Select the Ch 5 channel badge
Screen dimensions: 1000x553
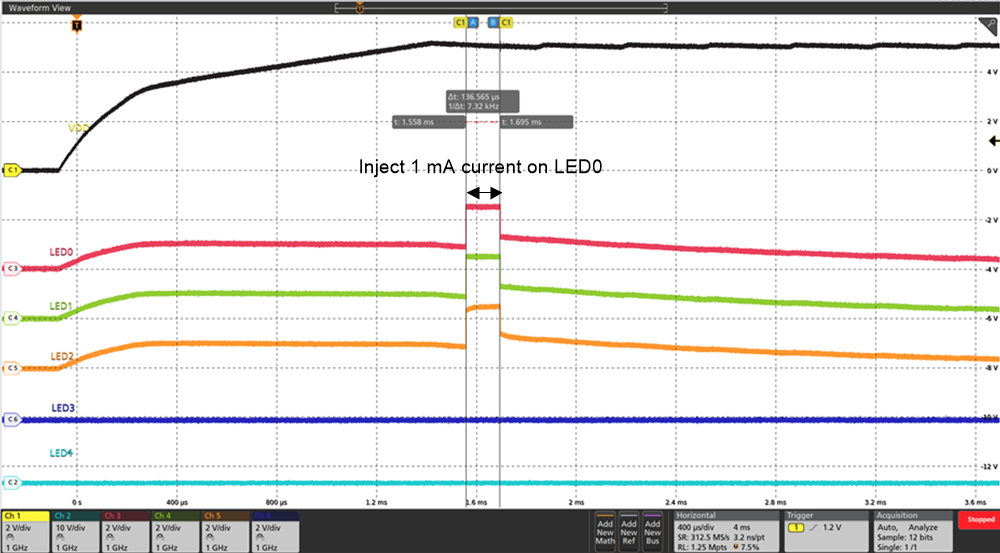point(225,530)
